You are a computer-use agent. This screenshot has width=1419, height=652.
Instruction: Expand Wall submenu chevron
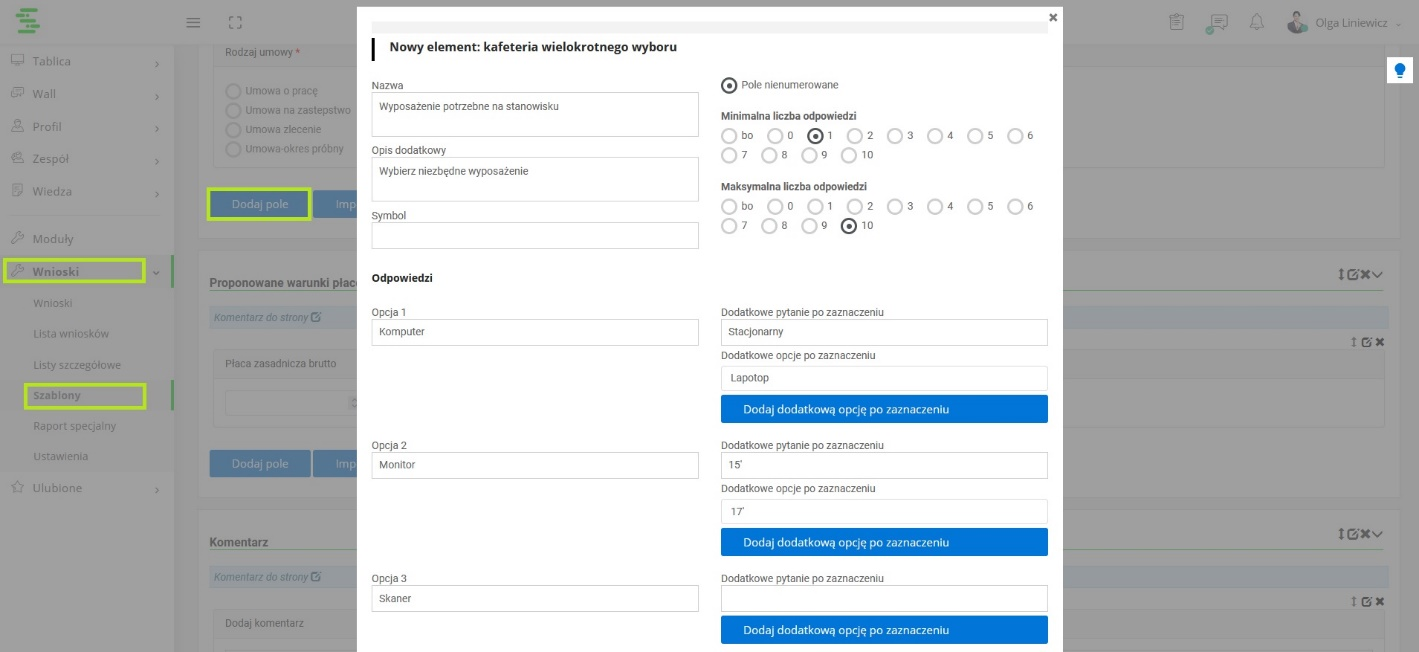click(157, 97)
